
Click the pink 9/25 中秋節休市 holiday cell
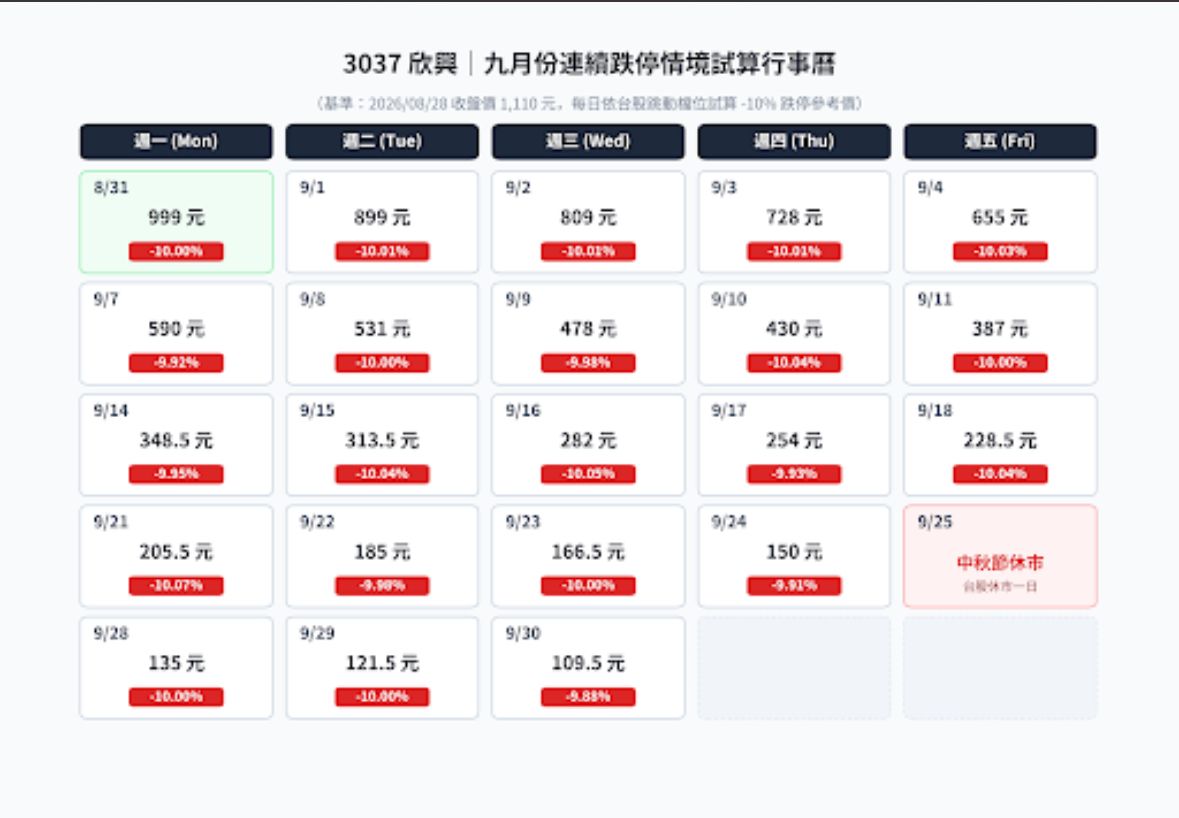tap(1000, 556)
